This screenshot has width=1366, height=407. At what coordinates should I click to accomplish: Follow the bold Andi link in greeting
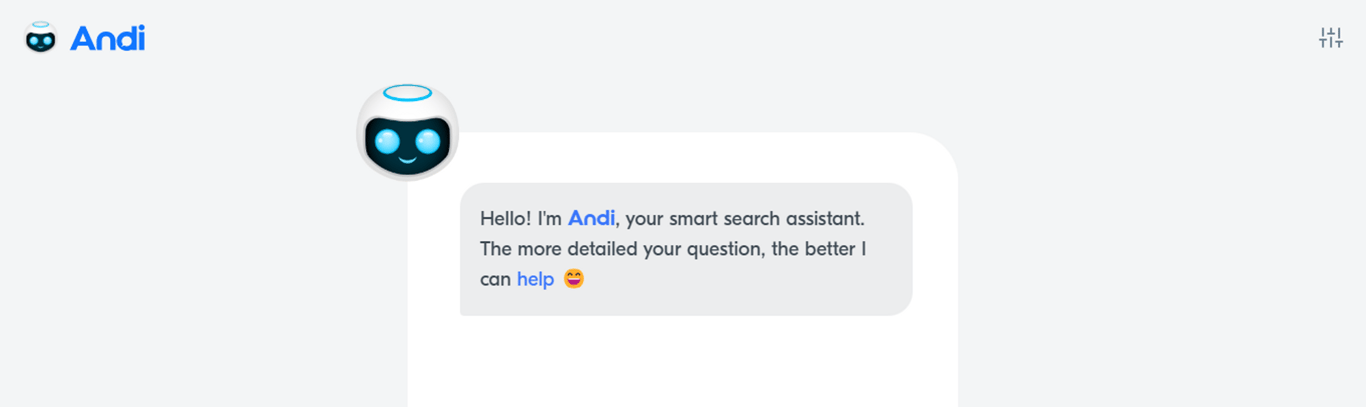click(x=591, y=218)
